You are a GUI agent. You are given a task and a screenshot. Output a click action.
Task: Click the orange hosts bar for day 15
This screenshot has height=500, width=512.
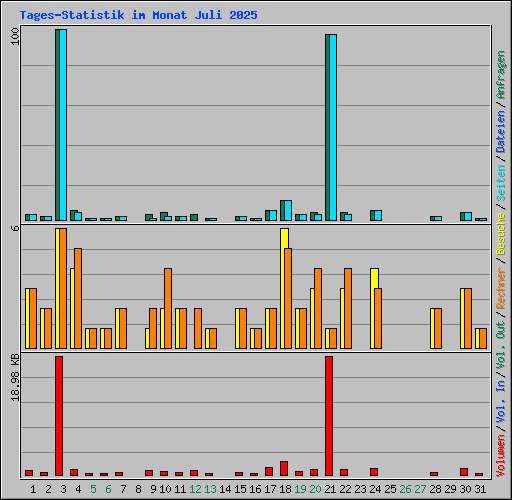(x=243, y=329)
